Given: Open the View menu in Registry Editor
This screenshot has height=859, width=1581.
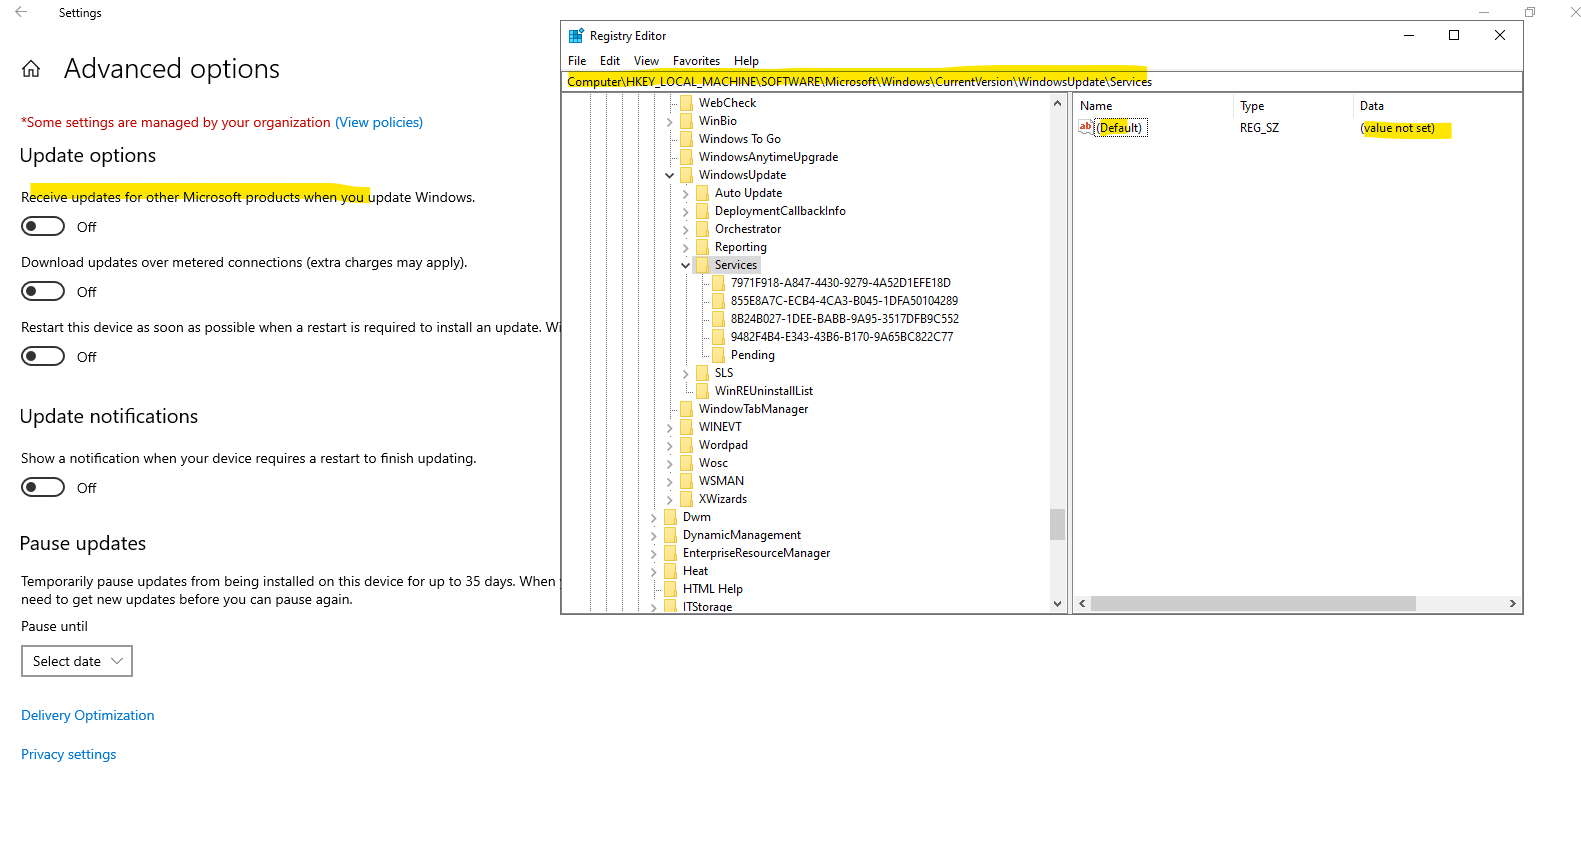Looking at the screenshot, I should tap(646, 61).
